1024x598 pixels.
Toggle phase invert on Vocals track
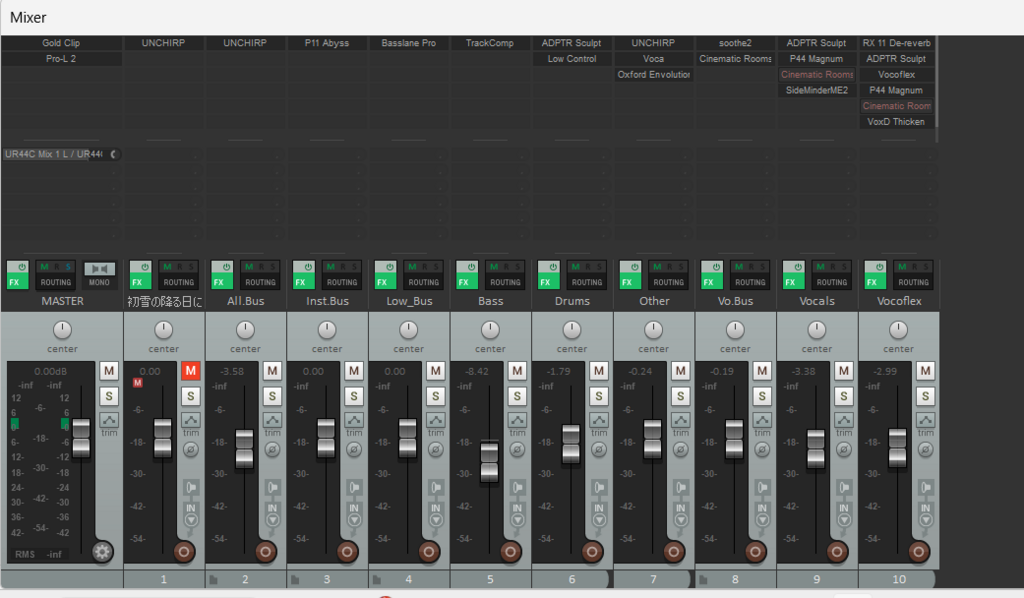tap(844, 449)
